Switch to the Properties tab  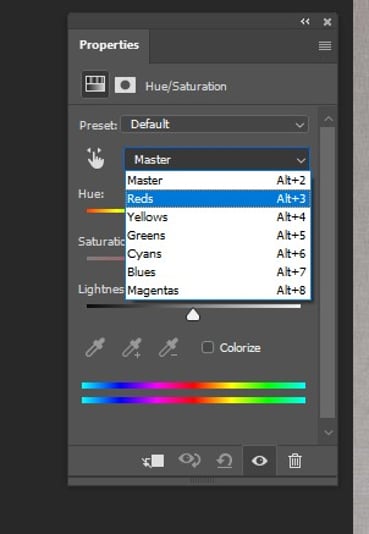(x=109, y=45)
